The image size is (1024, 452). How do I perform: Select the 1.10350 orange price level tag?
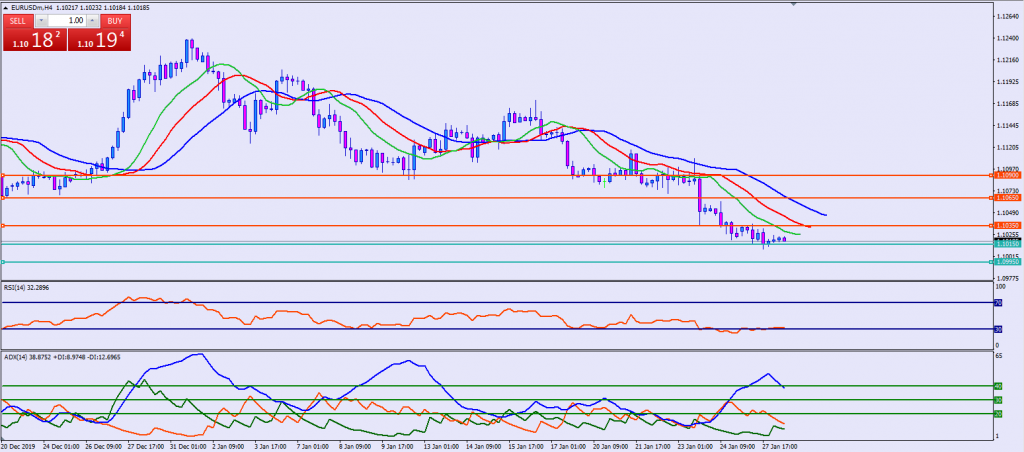pyautogui.click(x=1006, y=226)
